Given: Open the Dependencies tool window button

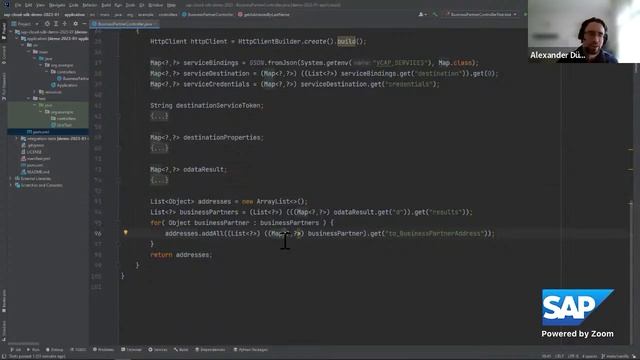Looking at the screenshot, I should 210,350.
